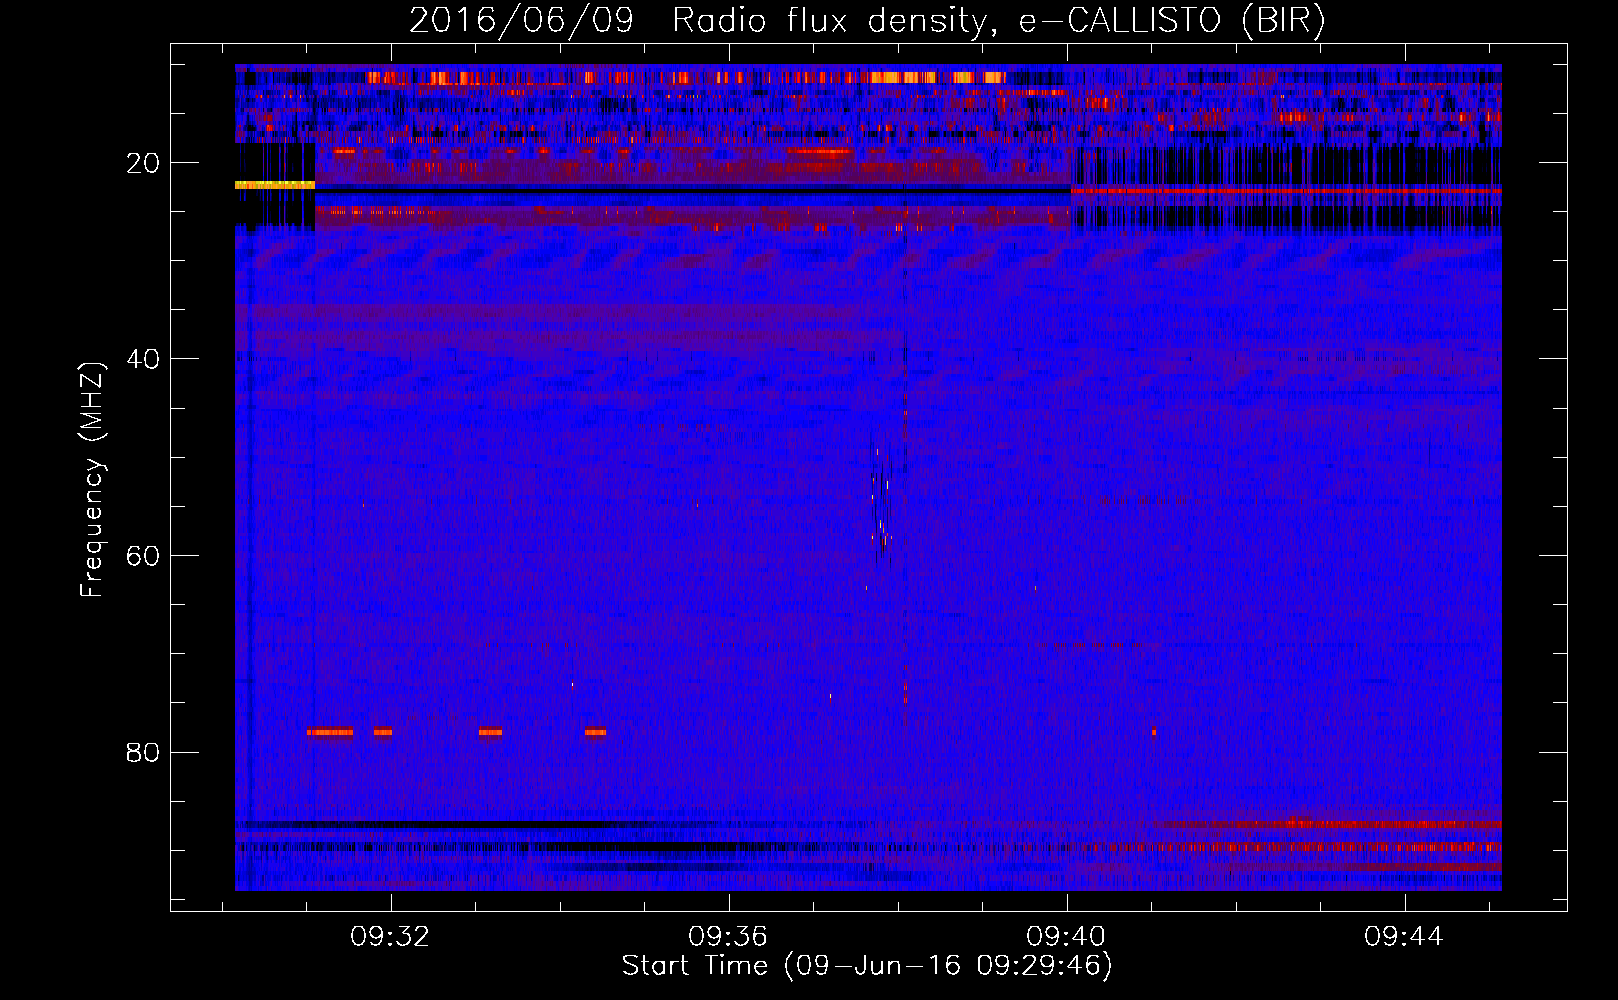Click the 09:40 time tick label

[x=1066, y=936]
